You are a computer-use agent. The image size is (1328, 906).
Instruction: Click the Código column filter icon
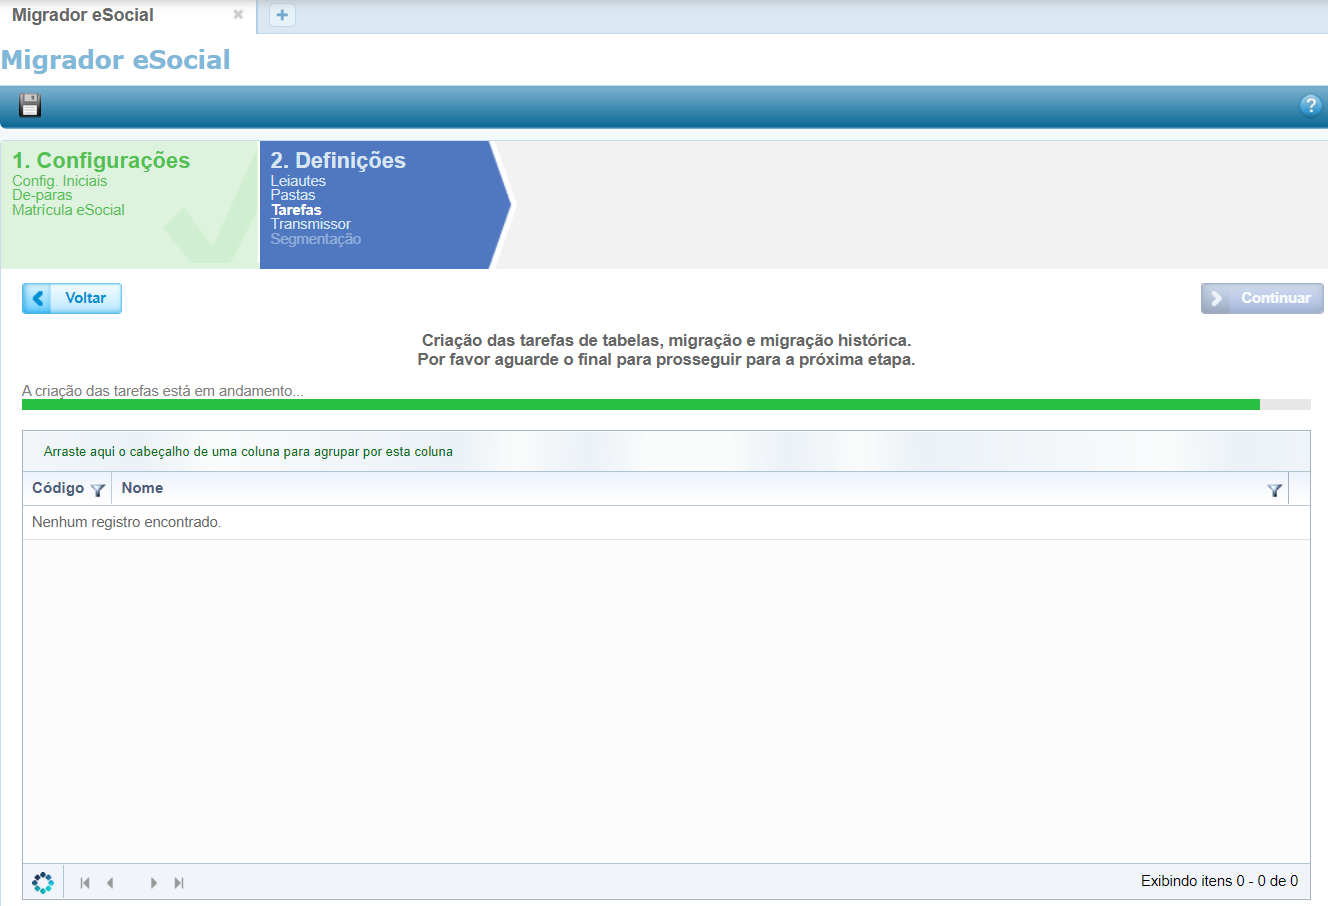click(x=97, y=490)
